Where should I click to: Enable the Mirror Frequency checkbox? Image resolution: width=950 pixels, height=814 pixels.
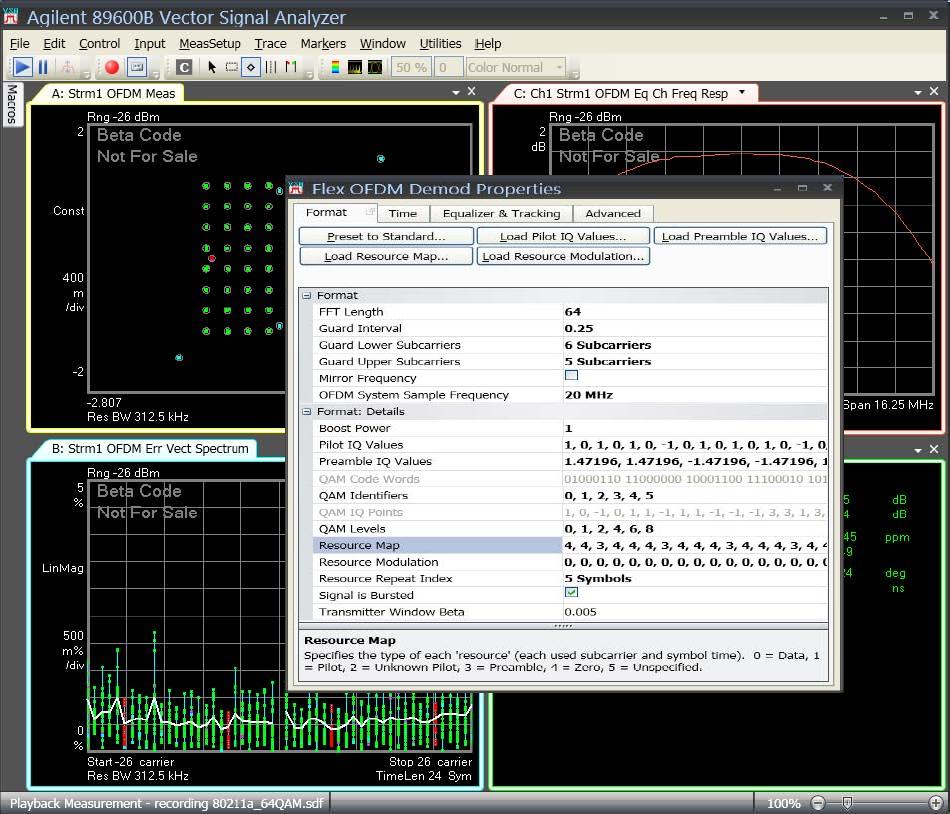pyautogui.click(x=571, y=377)
